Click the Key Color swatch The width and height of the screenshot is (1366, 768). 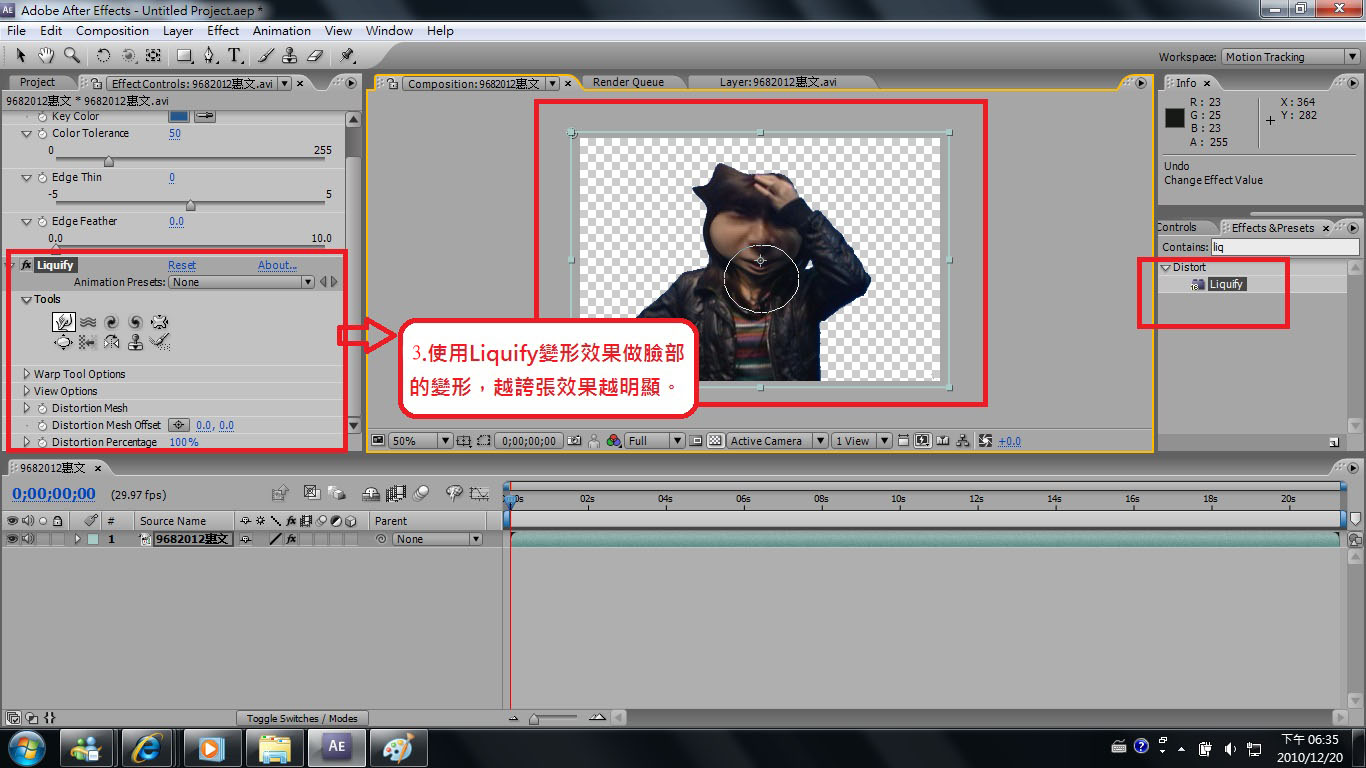179,116
